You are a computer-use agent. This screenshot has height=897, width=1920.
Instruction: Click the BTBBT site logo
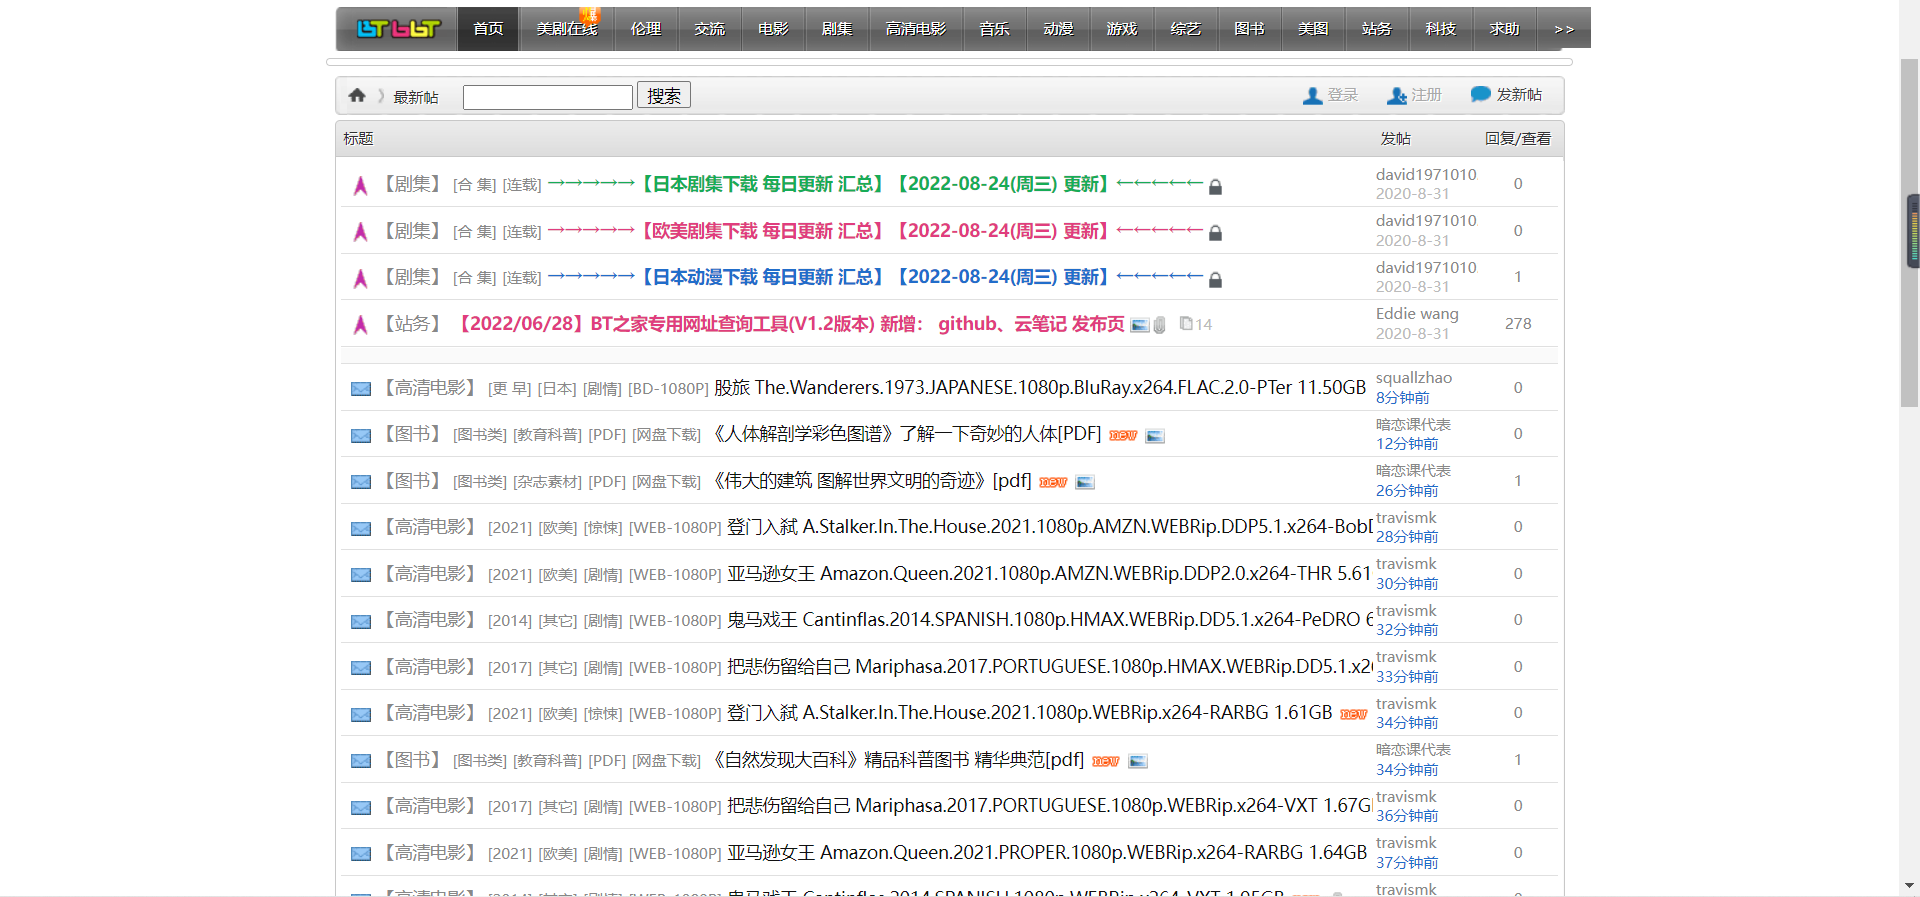(398, 28)
